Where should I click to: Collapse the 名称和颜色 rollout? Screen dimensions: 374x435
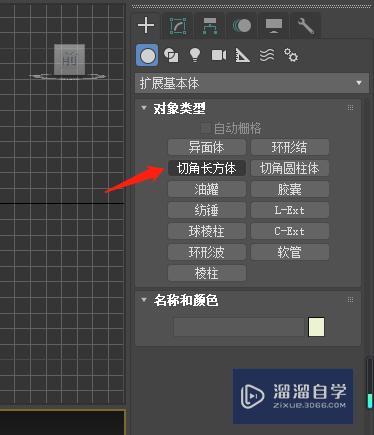point(144,300)
